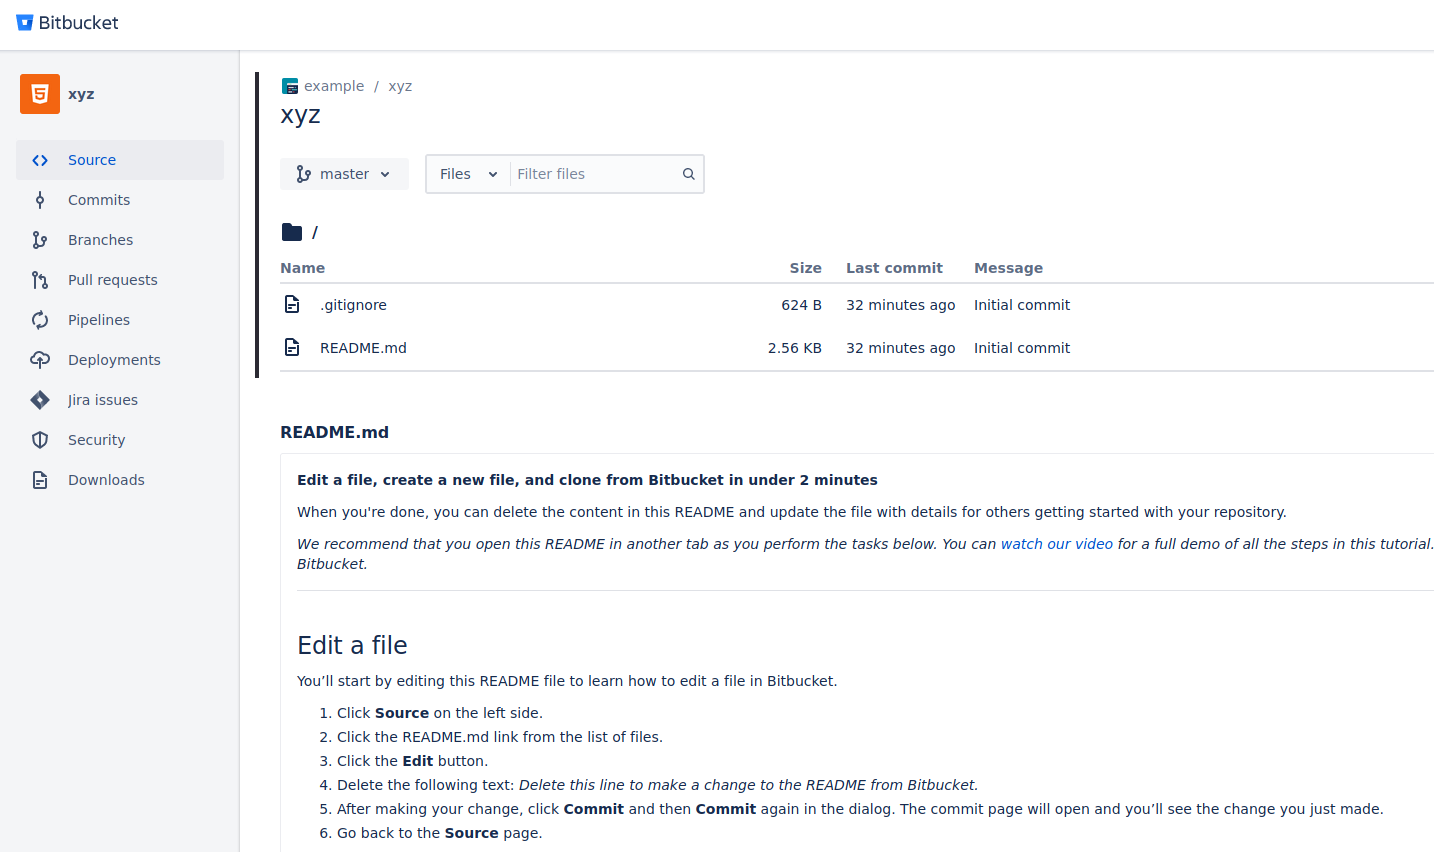The width and height of the screenshot is (1434, 852).
Task: Click the Source code brackets icon
Action: [x=40, y=160]
